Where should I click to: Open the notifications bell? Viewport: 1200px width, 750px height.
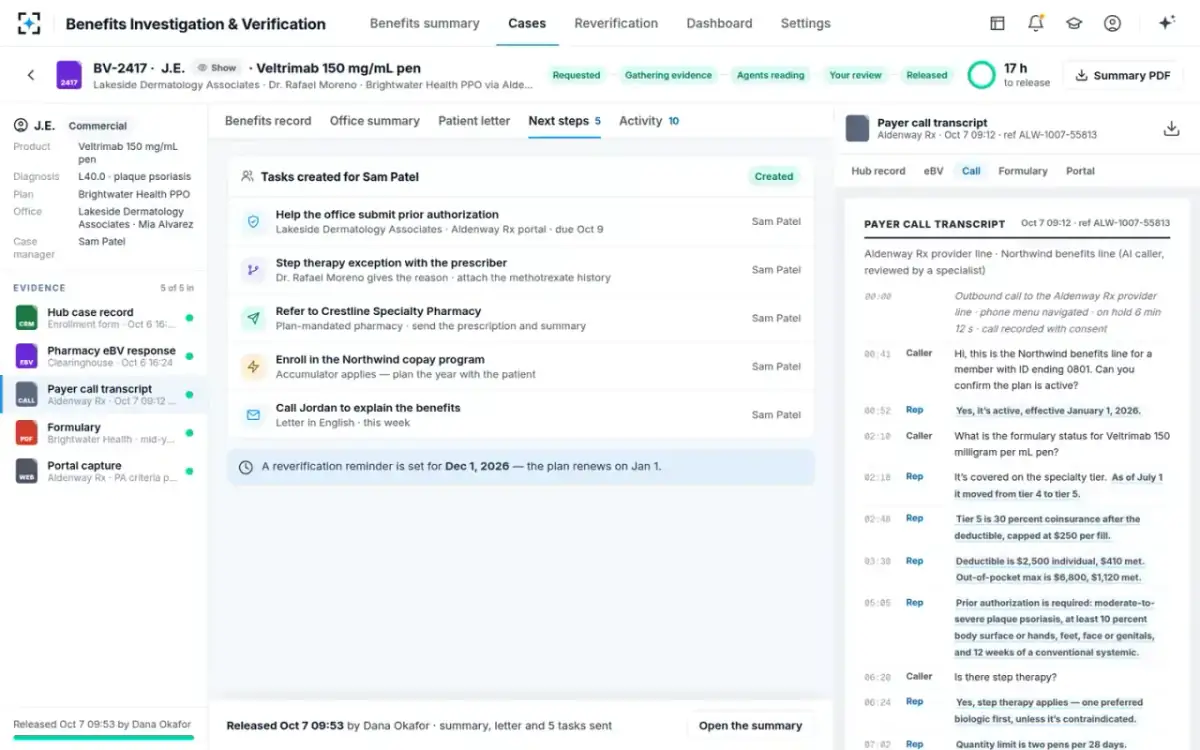(x=1036, y=23)
